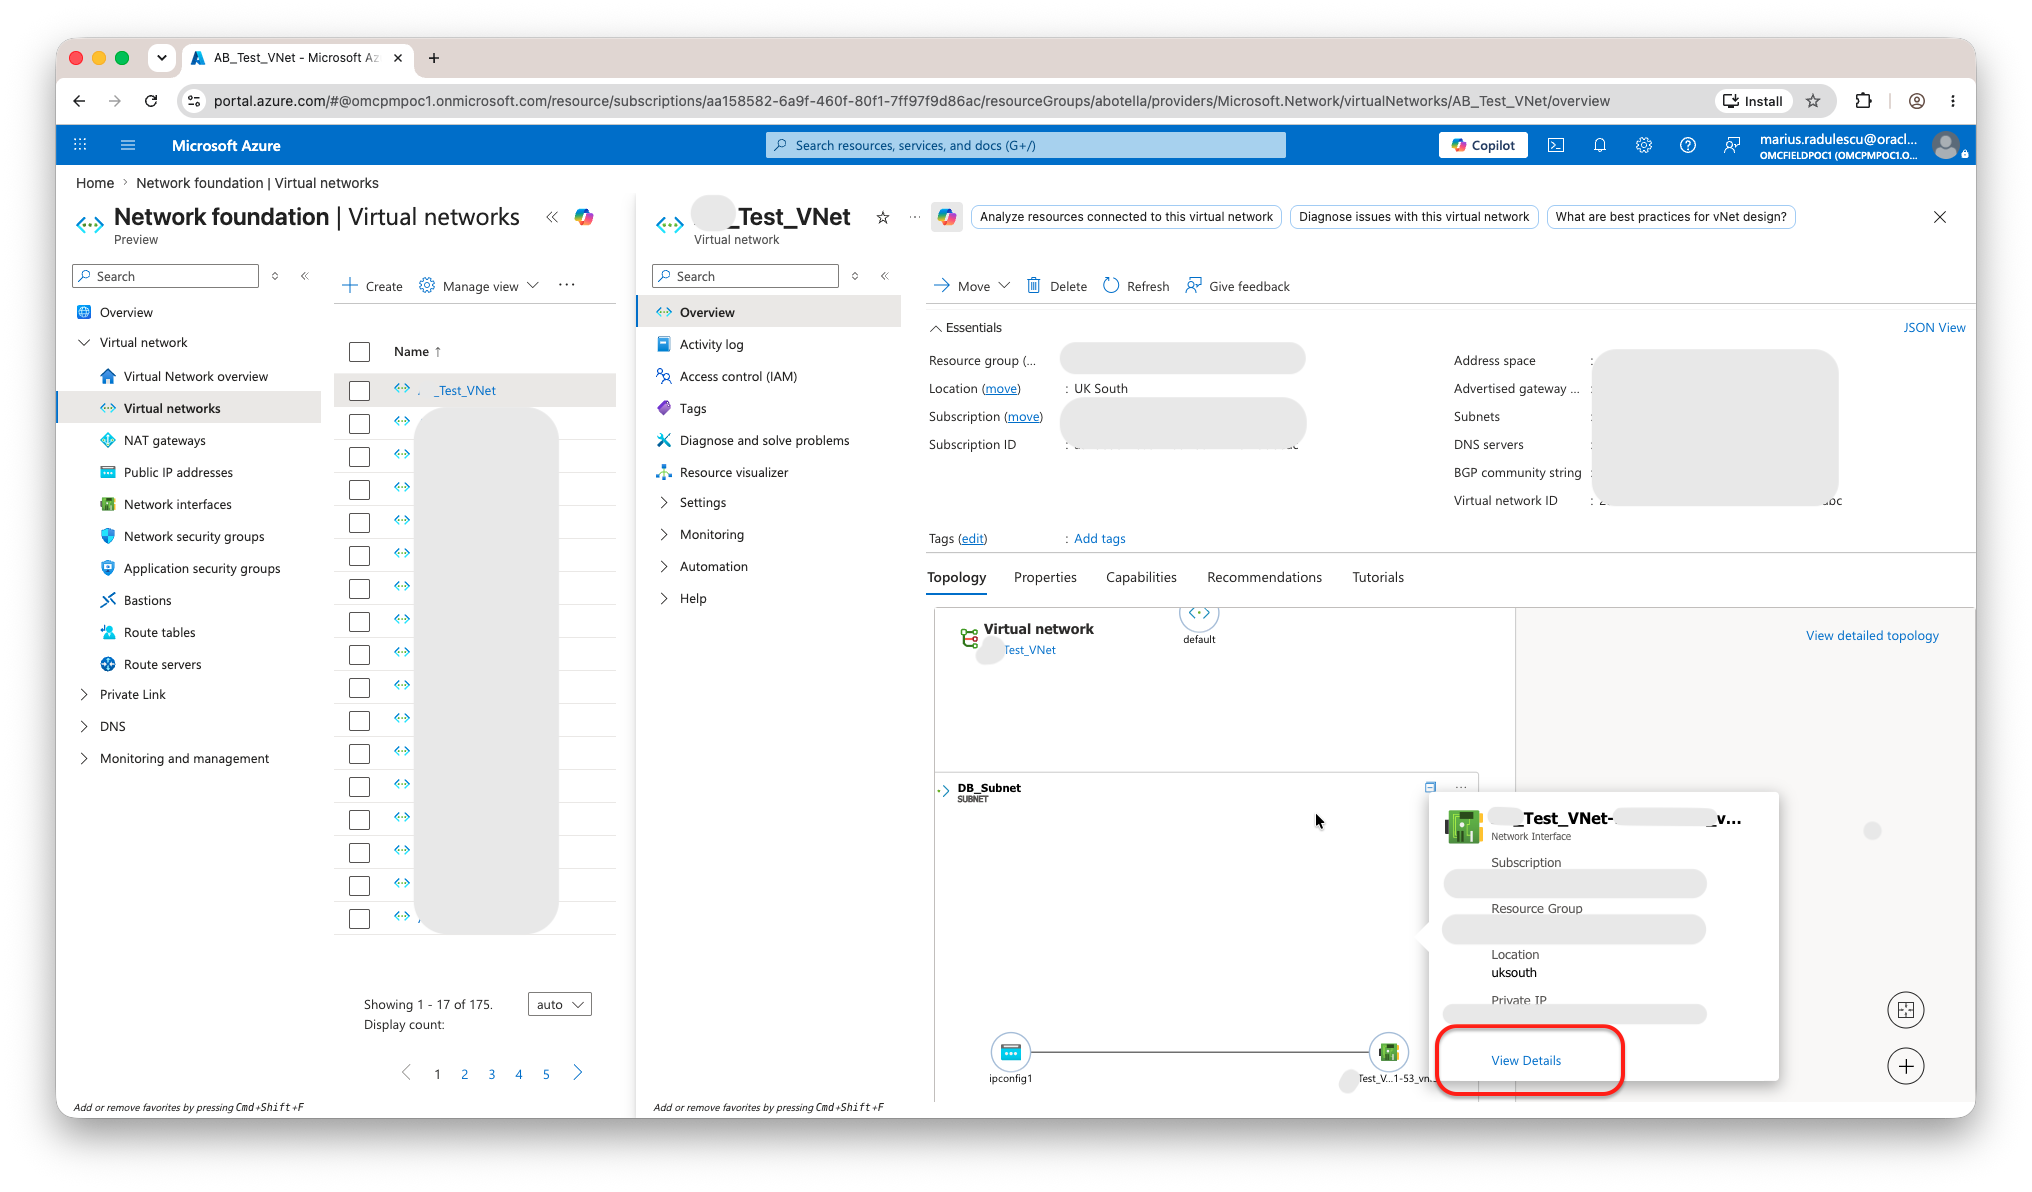
Task: Expand Automation in resource menu
Action: click(664, 566)
